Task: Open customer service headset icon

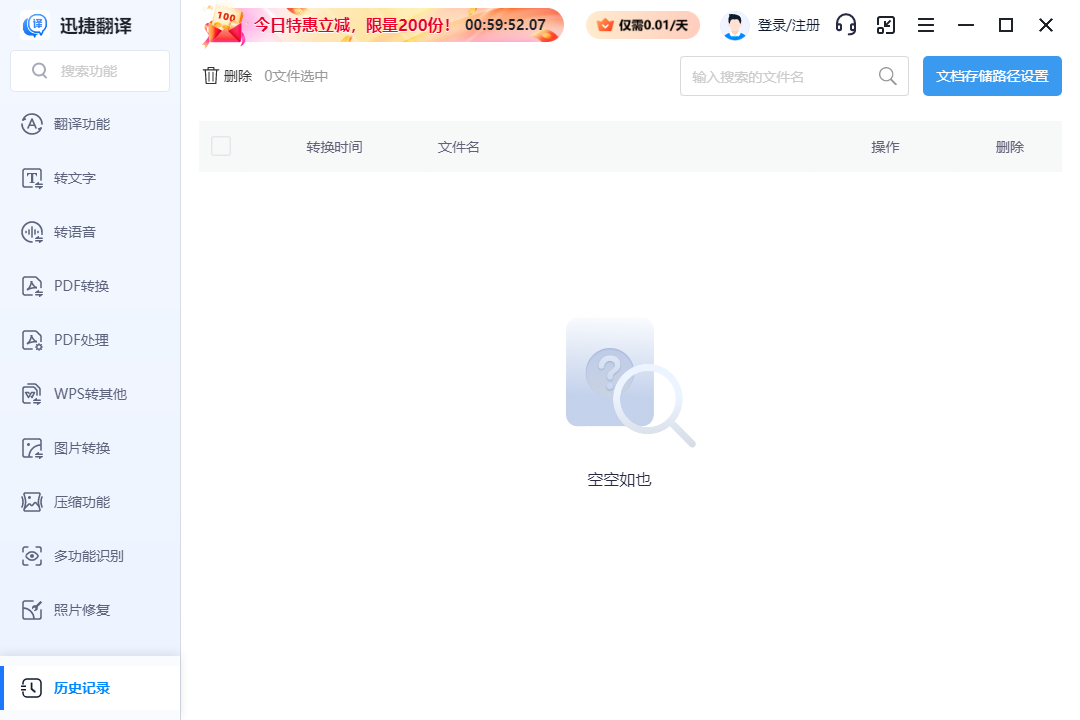Action: (x=846, y=25)
